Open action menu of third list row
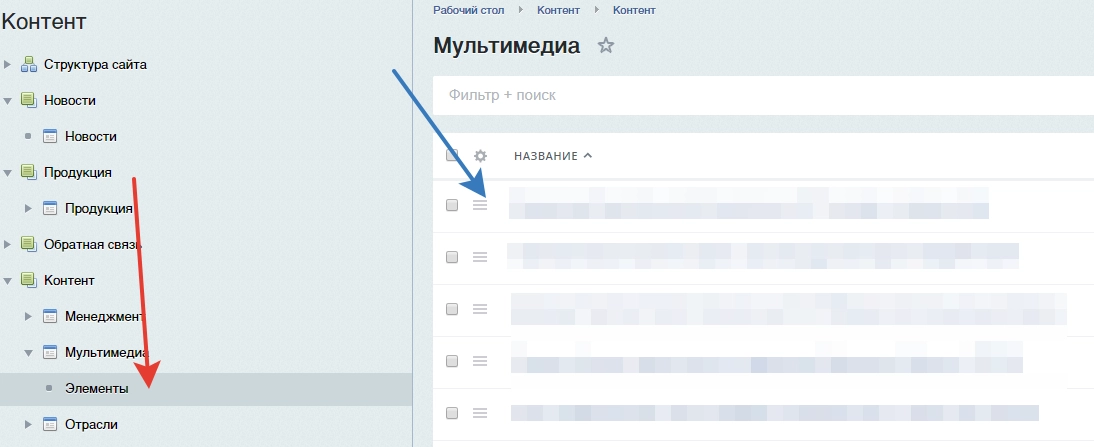 (x=480, y=308)
